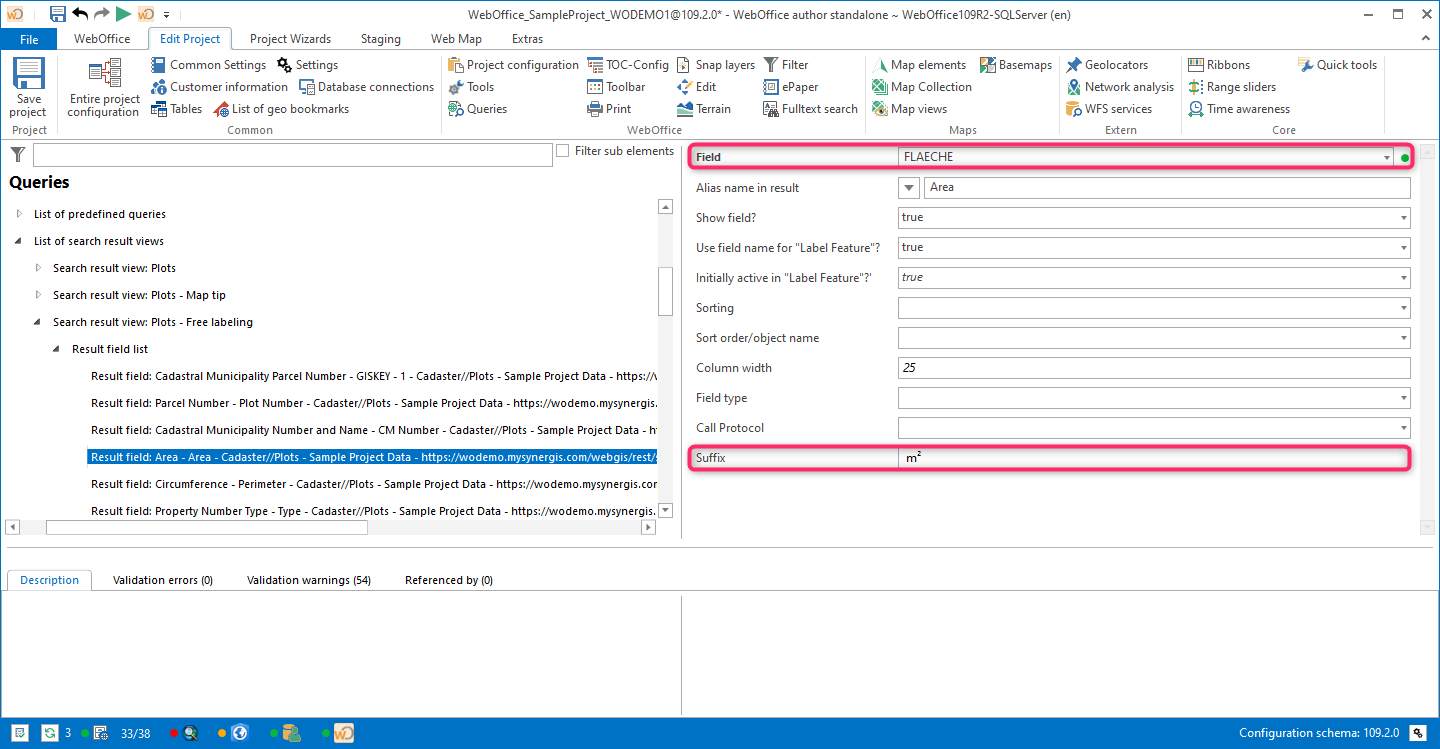
Task: Toggle the Filter sub elements checkbox
Action: (563, 151)
